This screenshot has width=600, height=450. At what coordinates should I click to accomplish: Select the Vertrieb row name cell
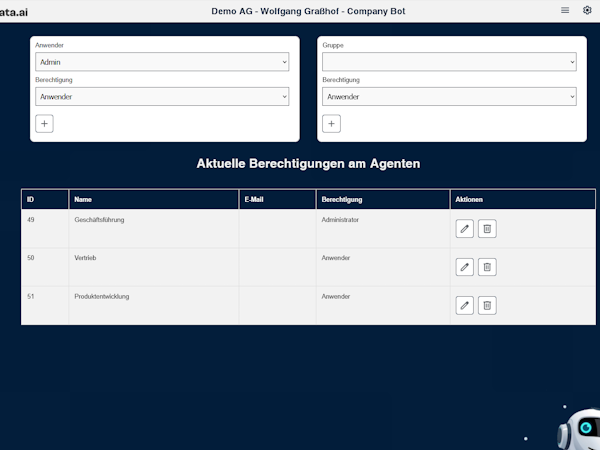[87, 258]
